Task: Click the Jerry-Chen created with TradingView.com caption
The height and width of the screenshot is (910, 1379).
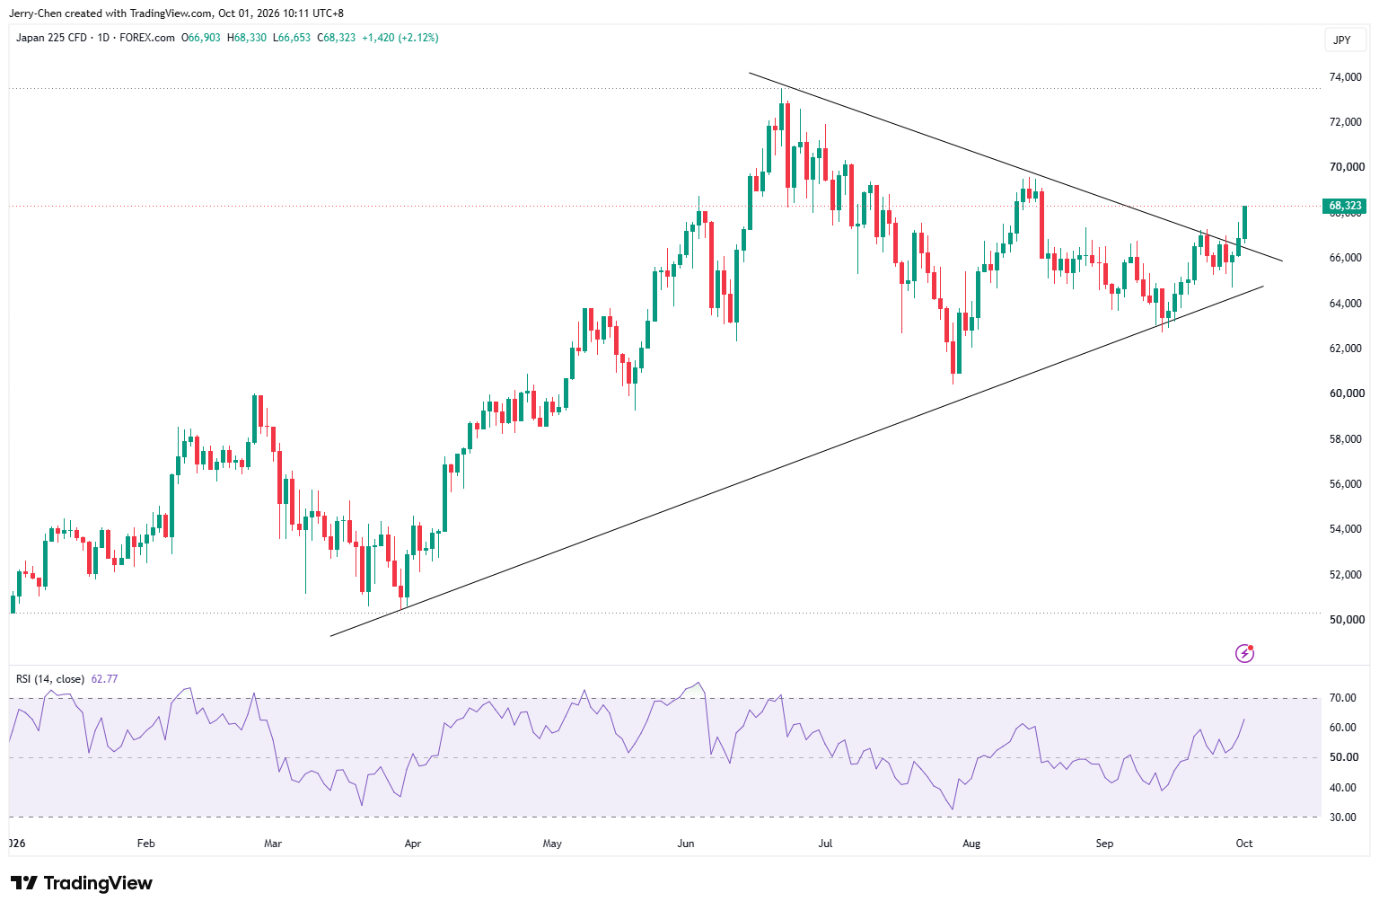Action: click(176, 13)
